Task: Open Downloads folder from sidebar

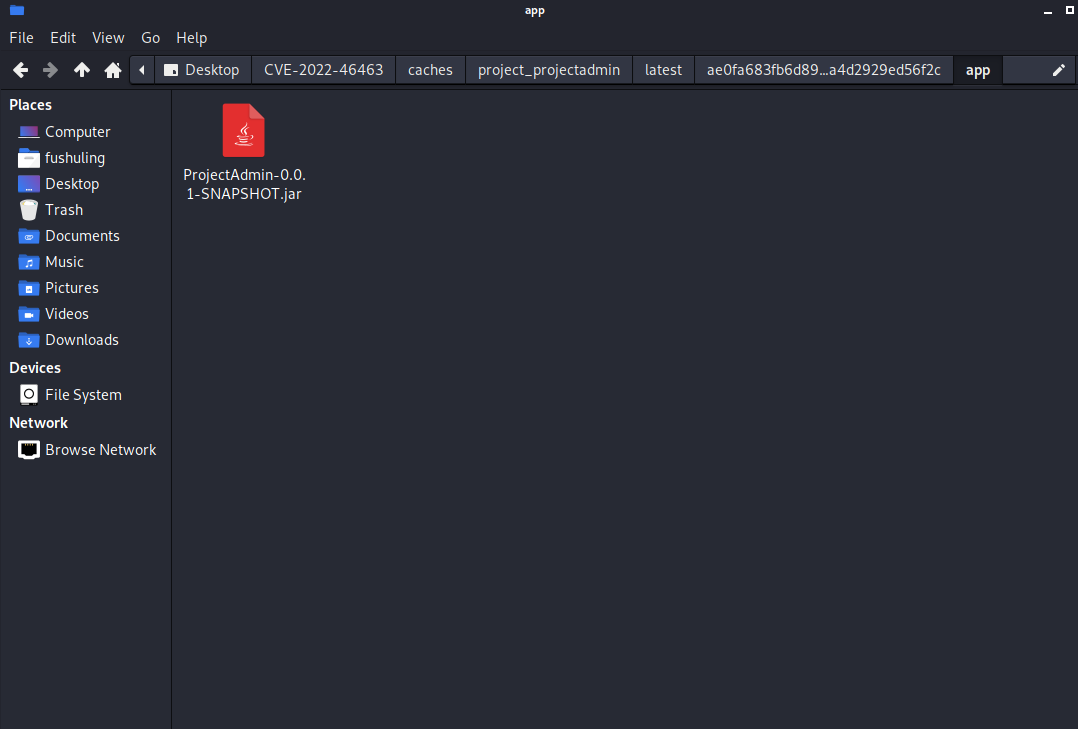Action: [81, 340]
